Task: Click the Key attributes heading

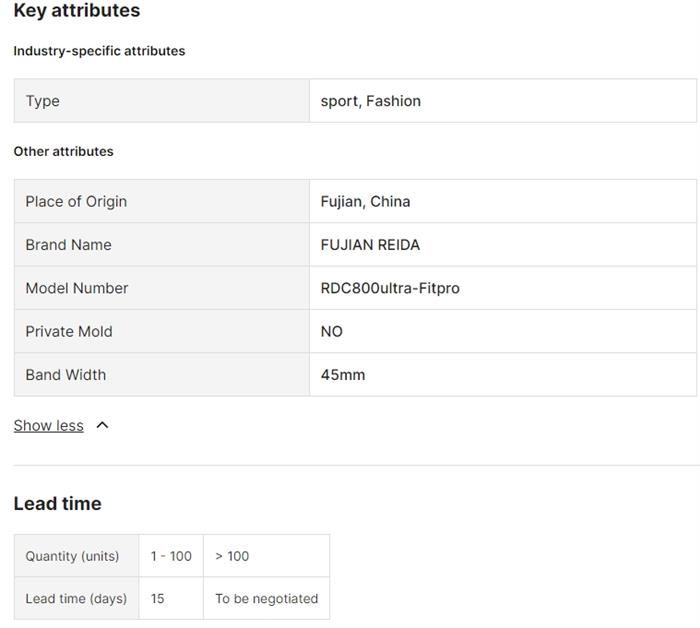Action: click(x=77, y=11)
